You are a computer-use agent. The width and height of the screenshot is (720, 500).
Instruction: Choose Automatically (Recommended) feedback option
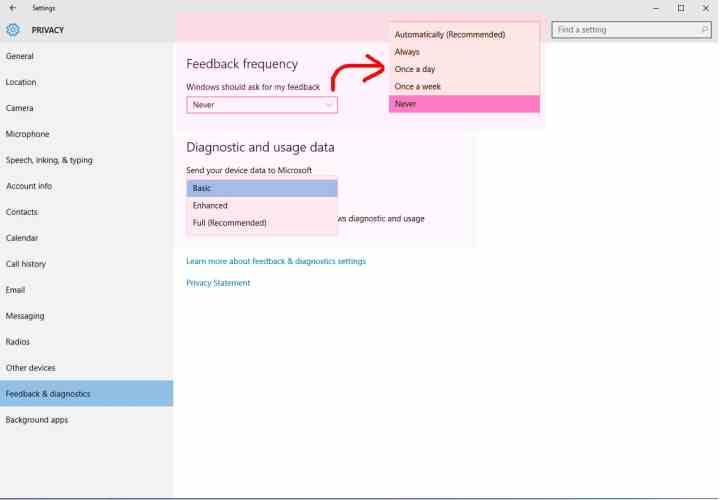[464, 34]
